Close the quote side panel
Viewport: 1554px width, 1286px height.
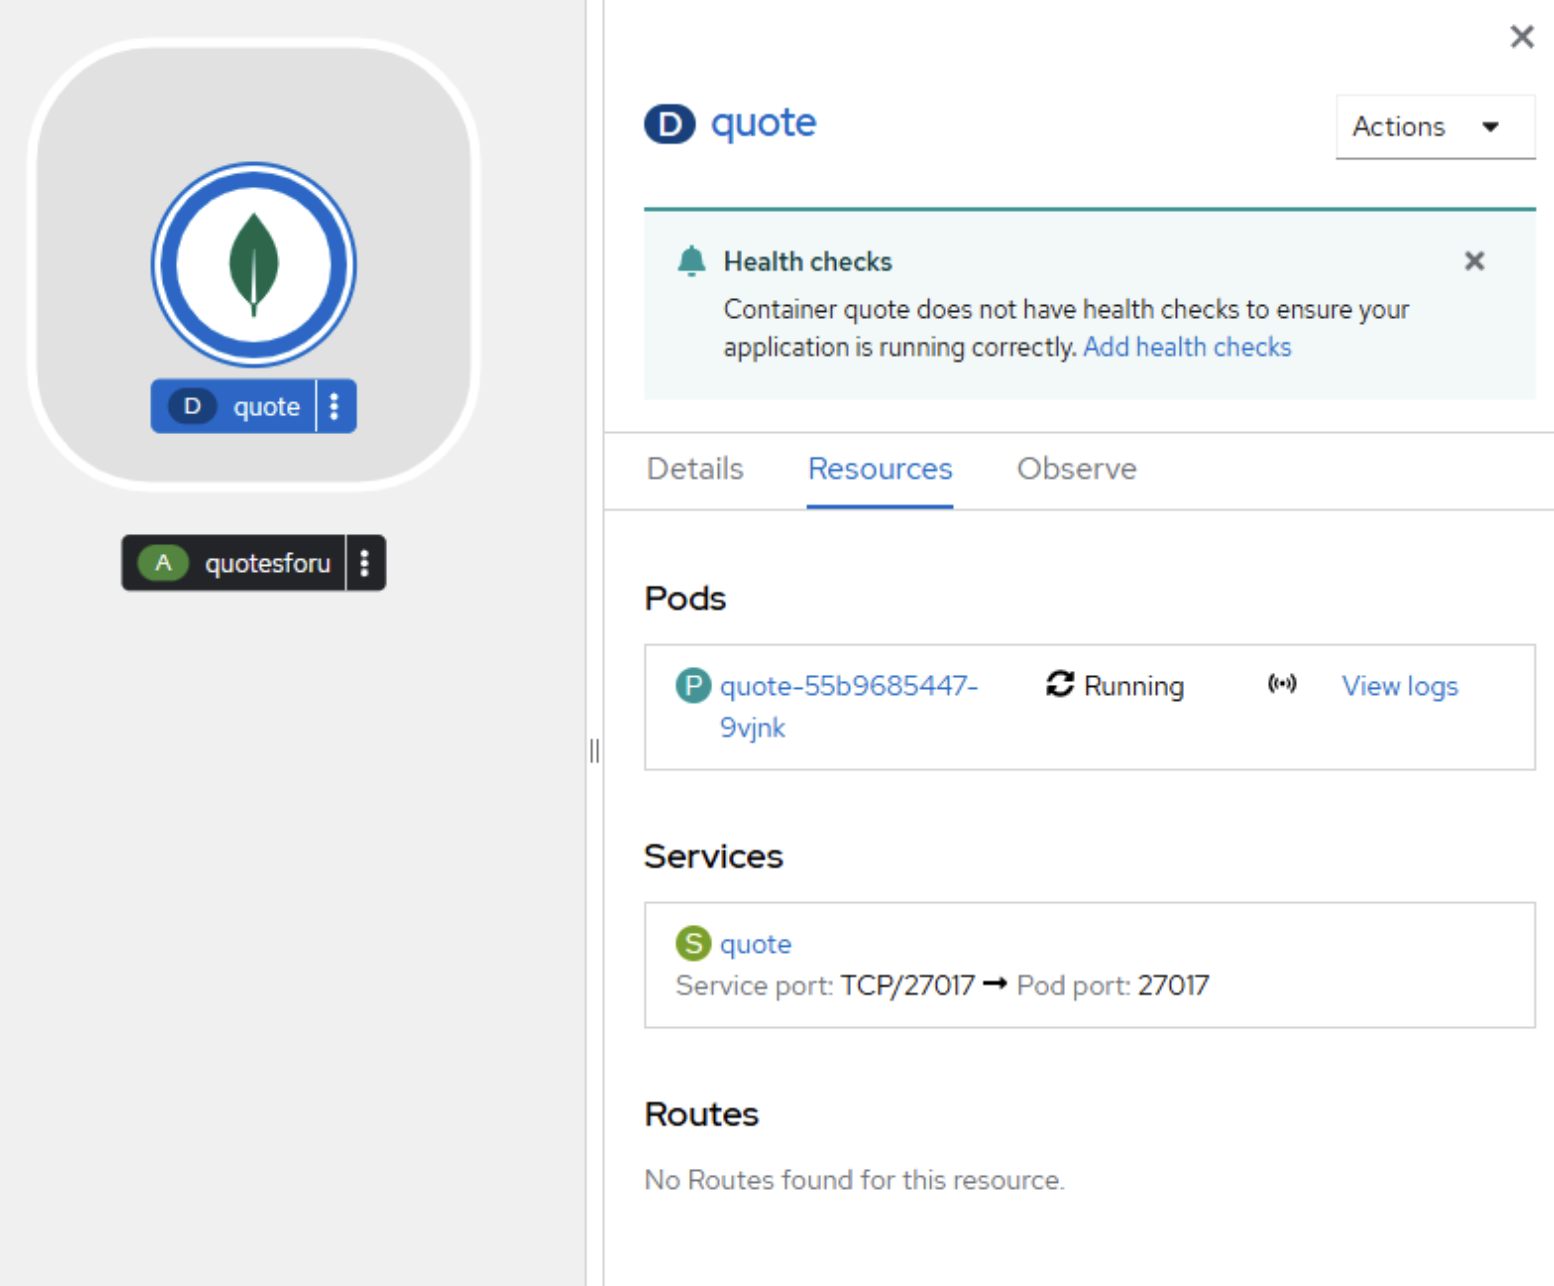click(1521, 37)
